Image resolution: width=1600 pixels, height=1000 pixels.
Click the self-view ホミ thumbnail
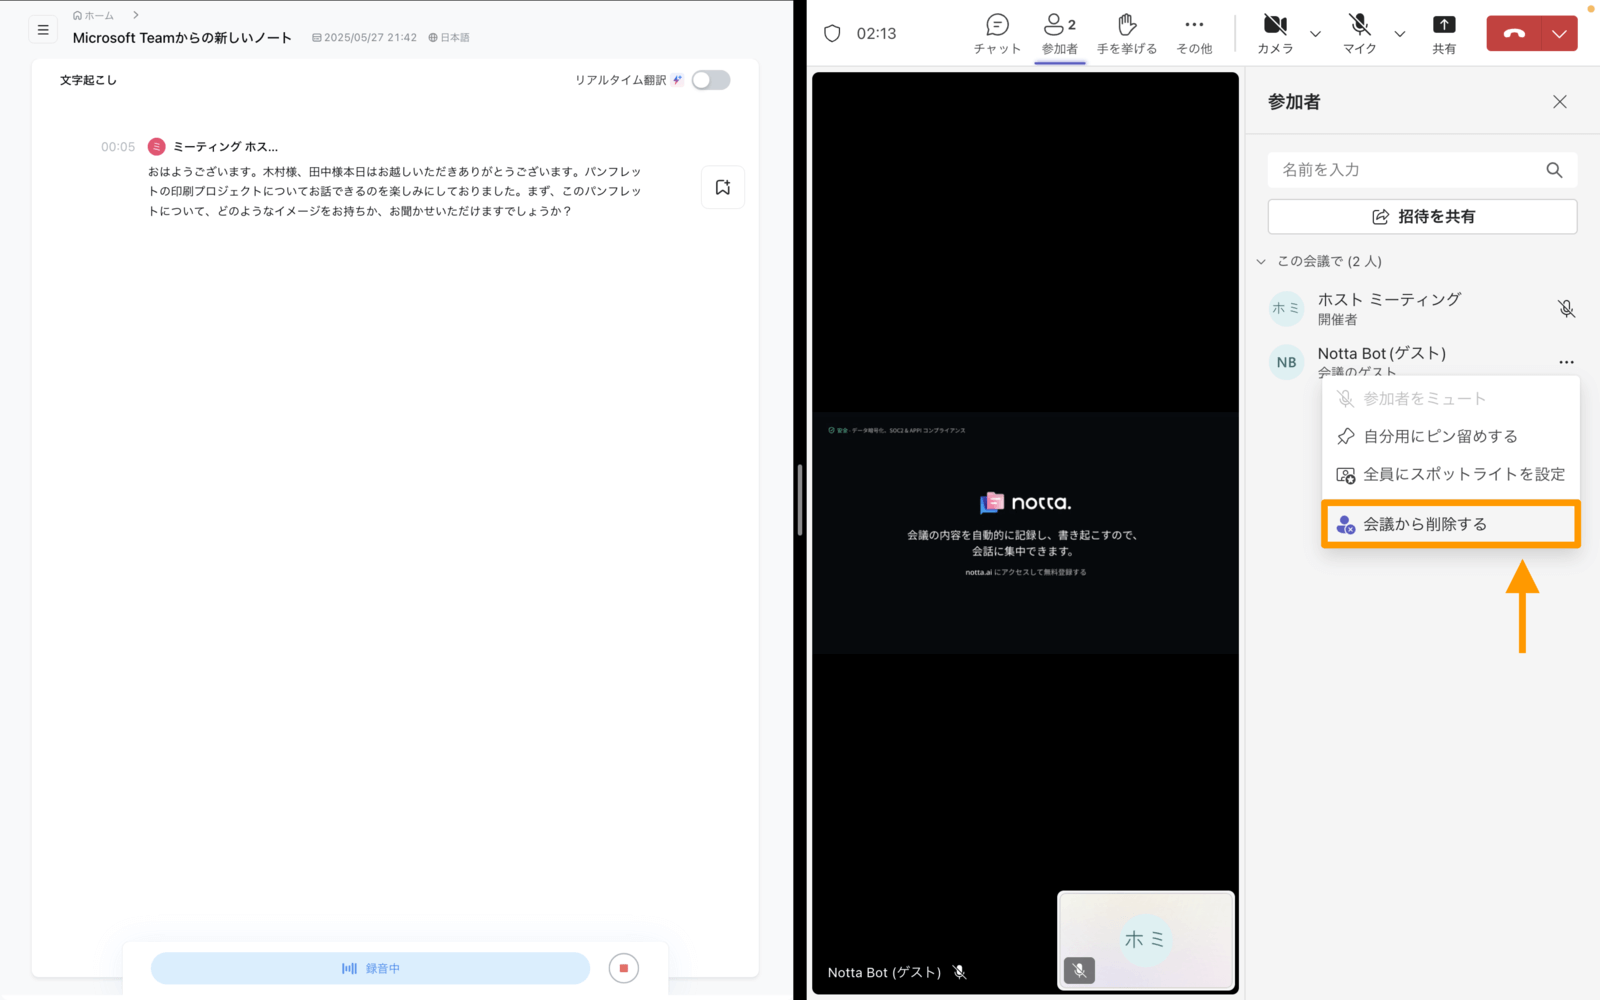[1146, 940]
